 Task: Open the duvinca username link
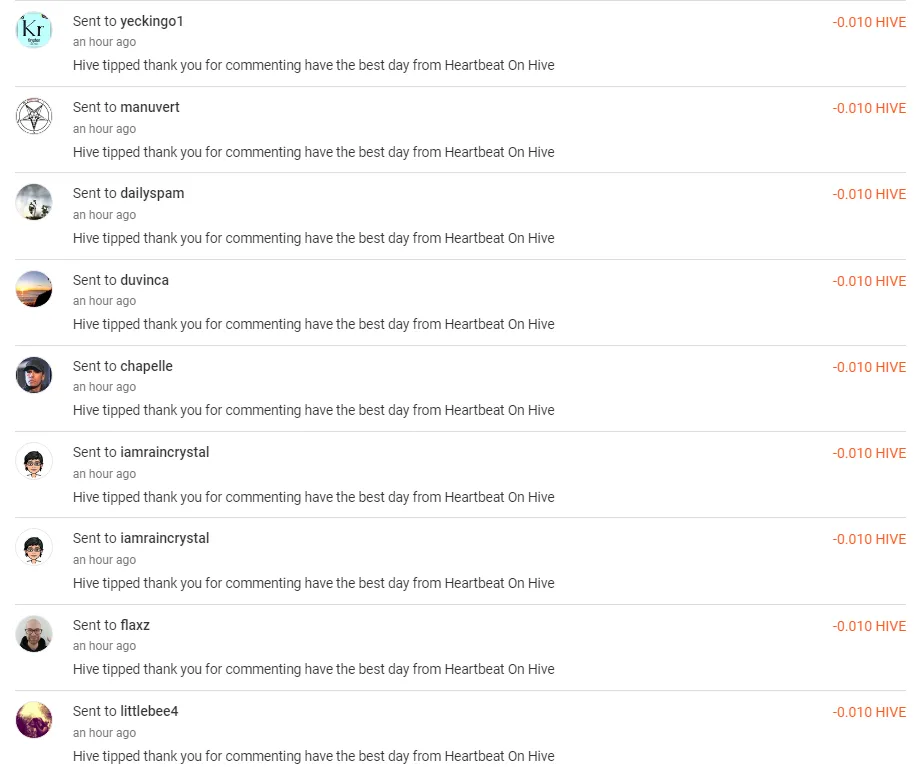pyautogui.click(x=144, y=280)
